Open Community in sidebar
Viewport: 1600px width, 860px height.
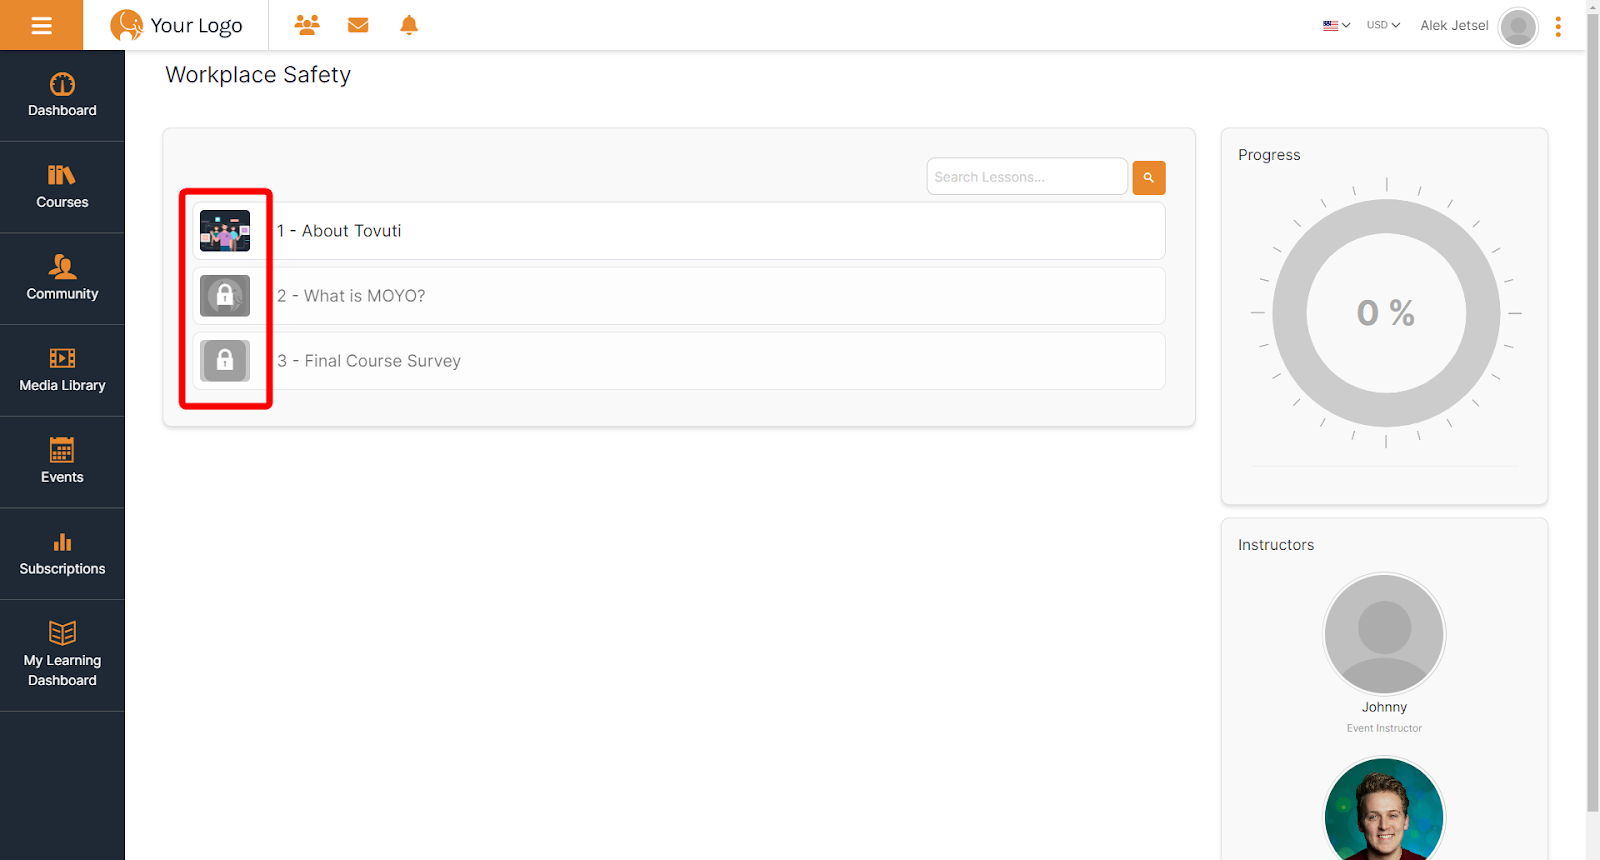coord(62,279)
